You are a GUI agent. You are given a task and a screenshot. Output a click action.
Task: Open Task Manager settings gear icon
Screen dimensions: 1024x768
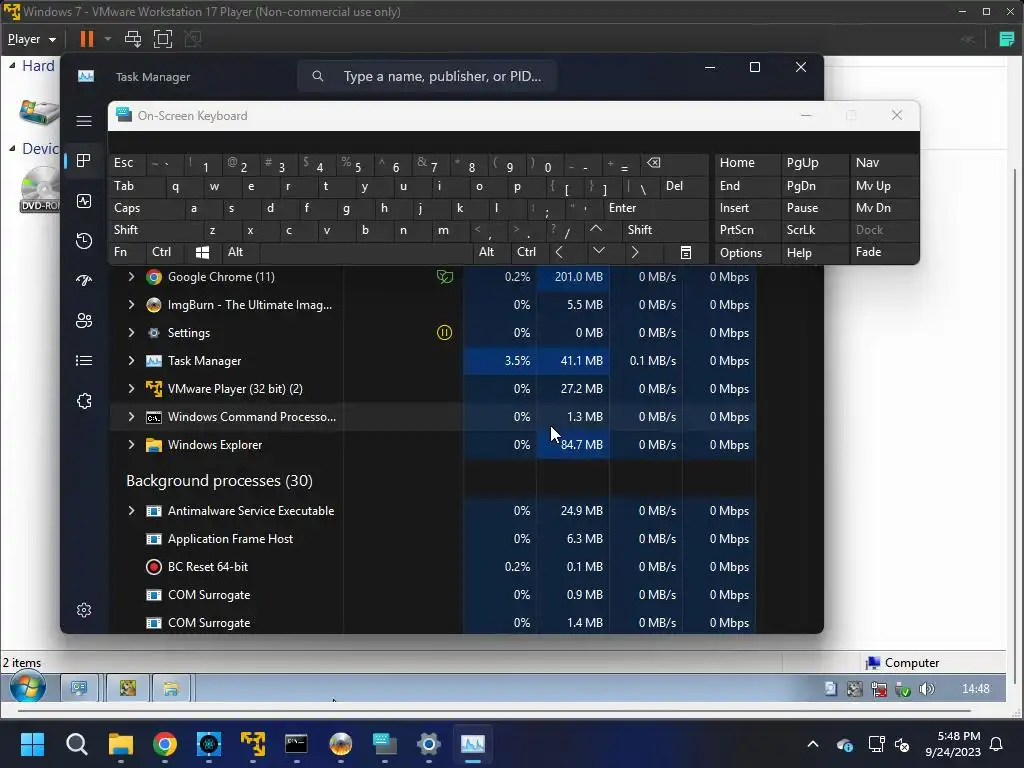click(x=84, y=610)
